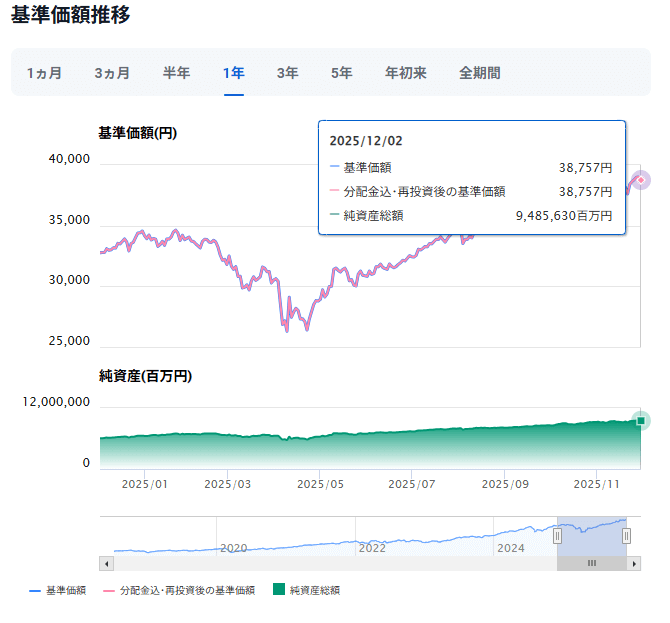The width and height of the screenshot is (670, 623).
Task: Select the 1ヵ月 period tab
Action: (x=44, y=73)
